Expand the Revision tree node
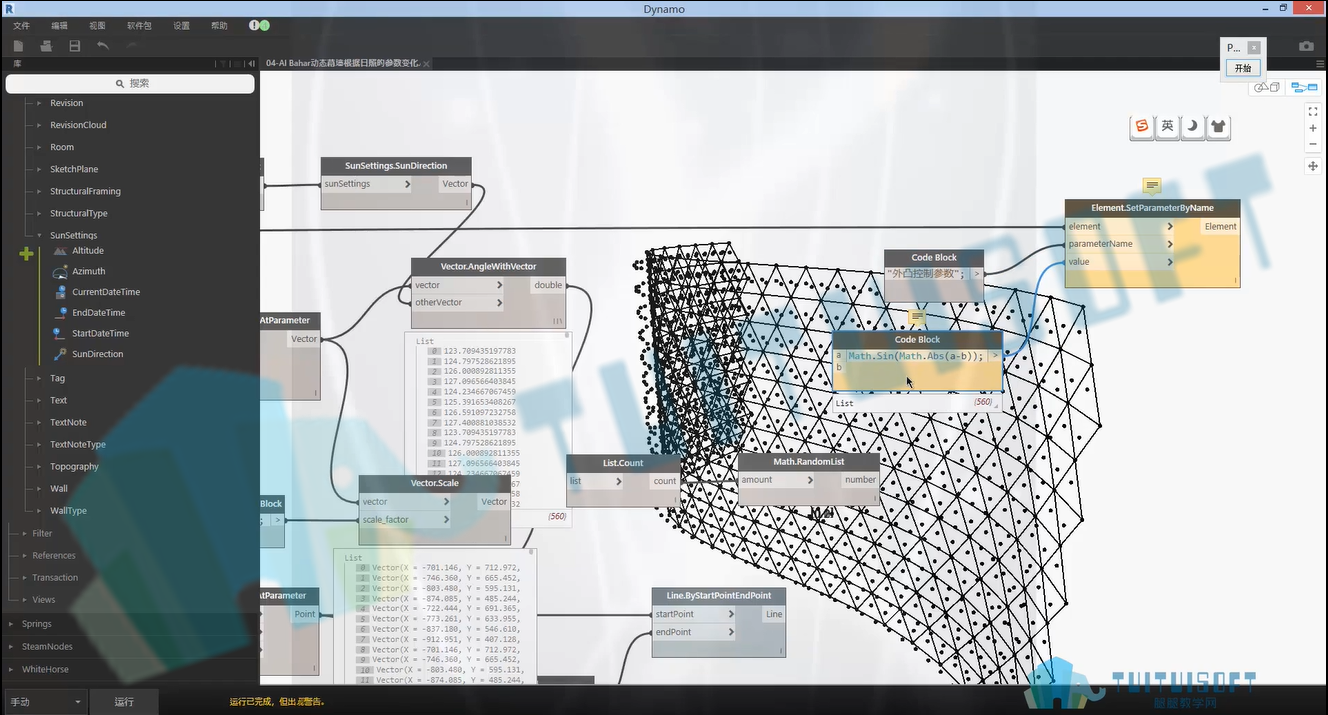The image size is (1328, 715). tap(40, 103)
